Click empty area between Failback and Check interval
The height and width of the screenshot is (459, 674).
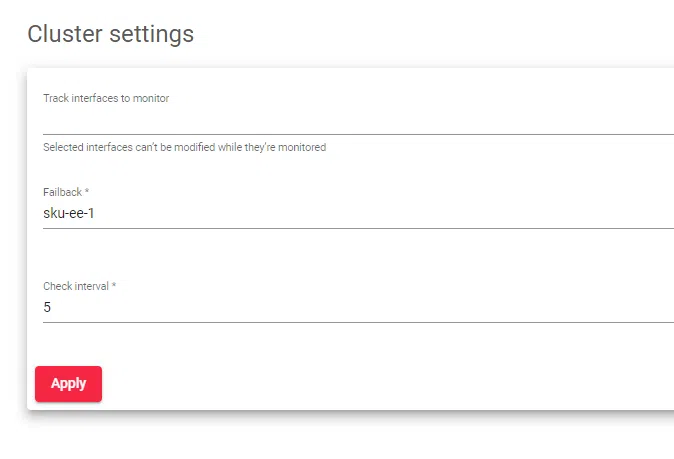[350, 255]
